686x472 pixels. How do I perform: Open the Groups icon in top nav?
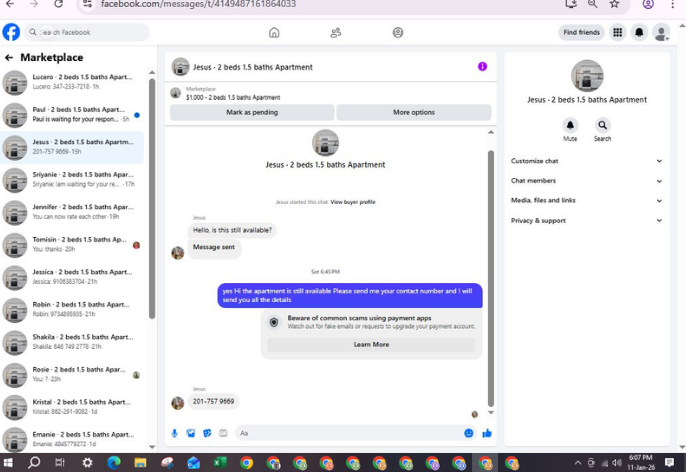click(398, 32)
